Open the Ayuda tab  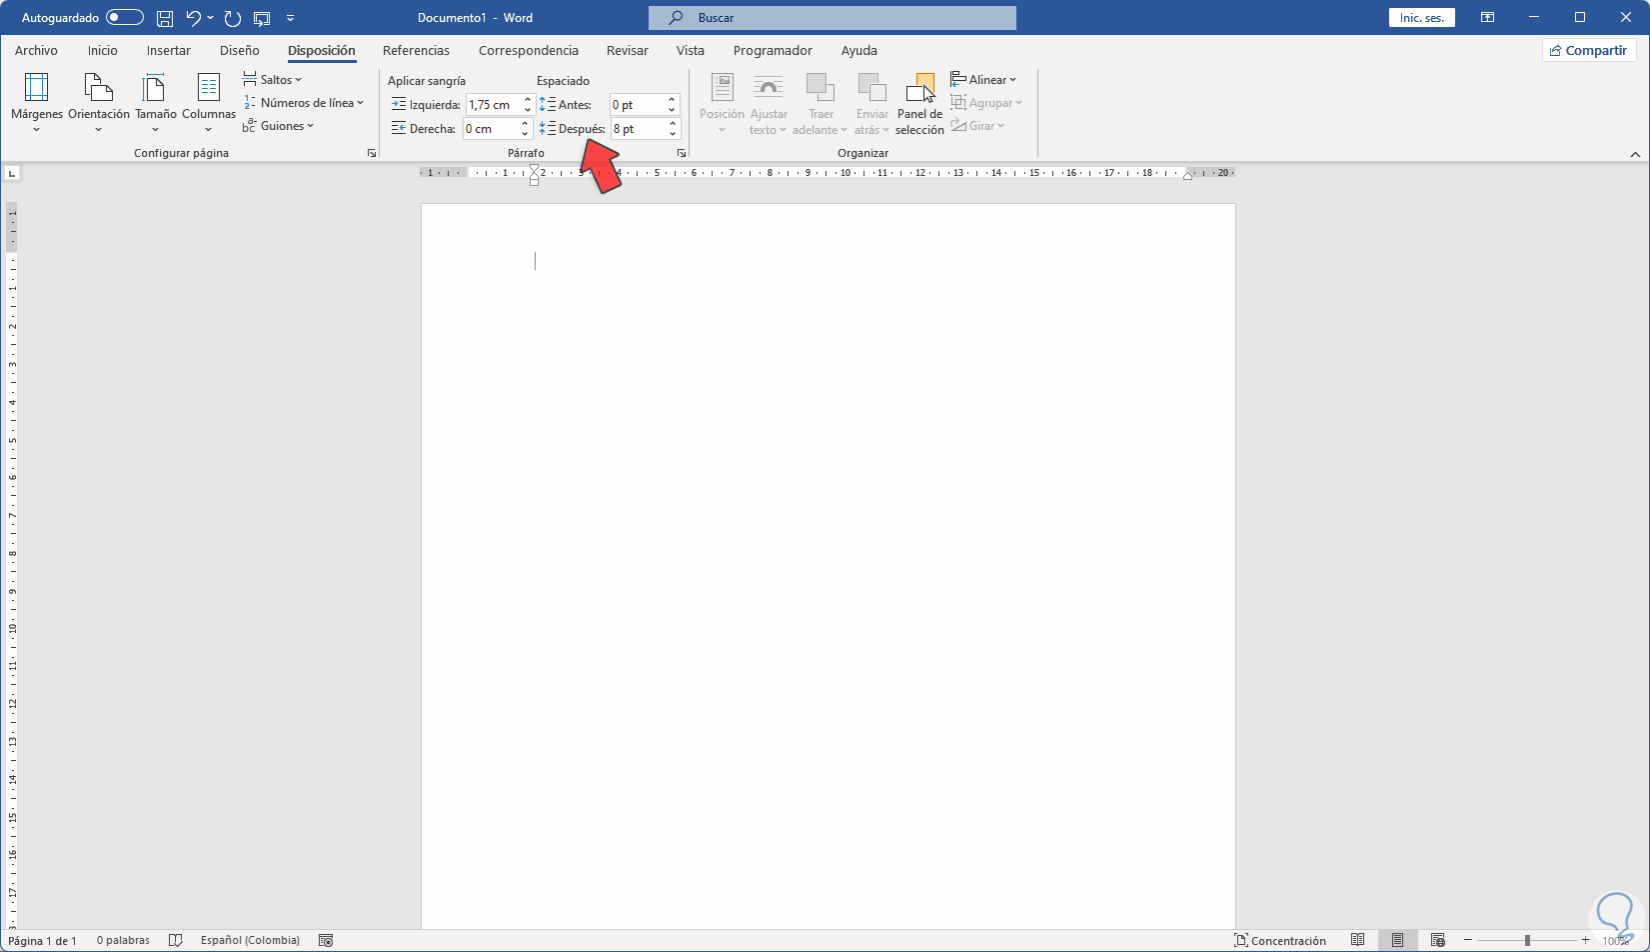pyautogui.click(x=859, y=50)
